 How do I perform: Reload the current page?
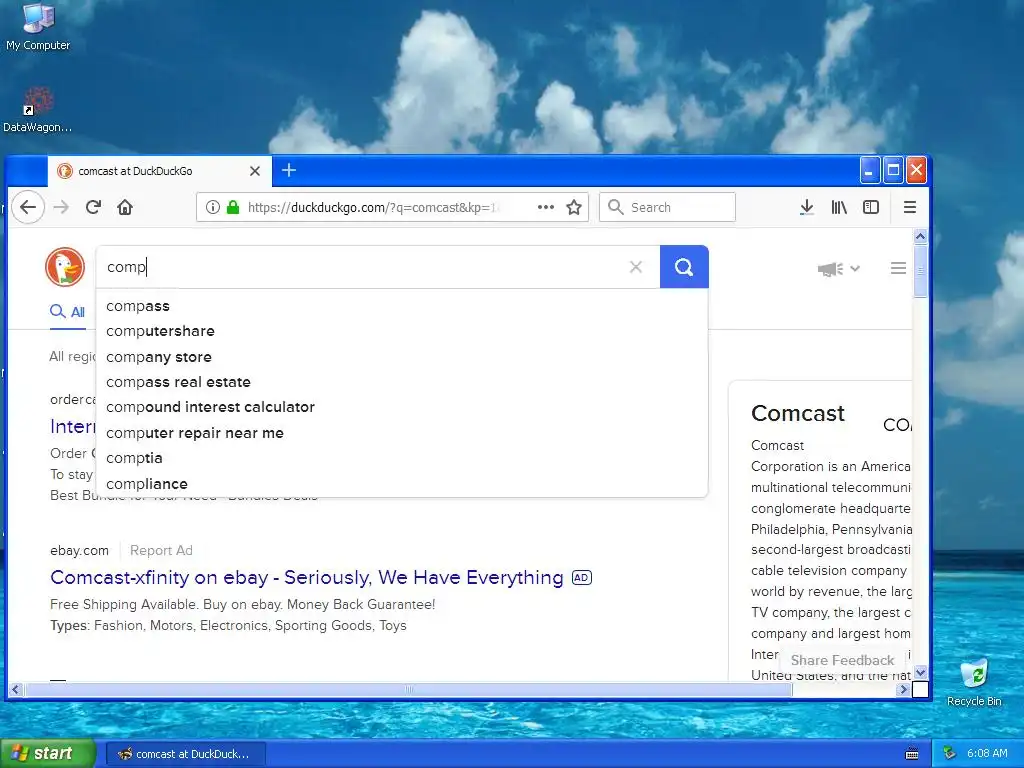tap(93, 208)
